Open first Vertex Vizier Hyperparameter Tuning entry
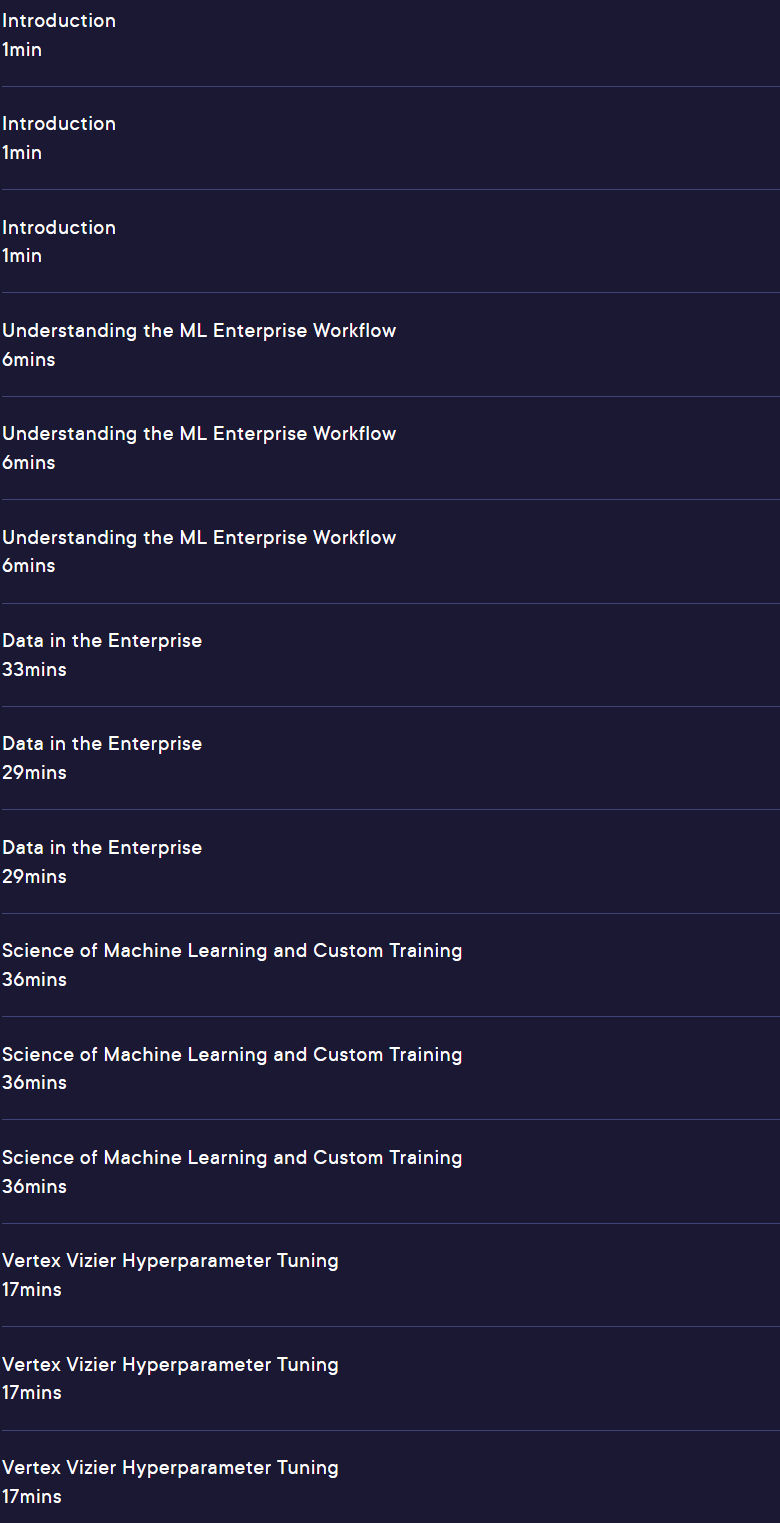780x1523 pixels. coord(170,1261)
